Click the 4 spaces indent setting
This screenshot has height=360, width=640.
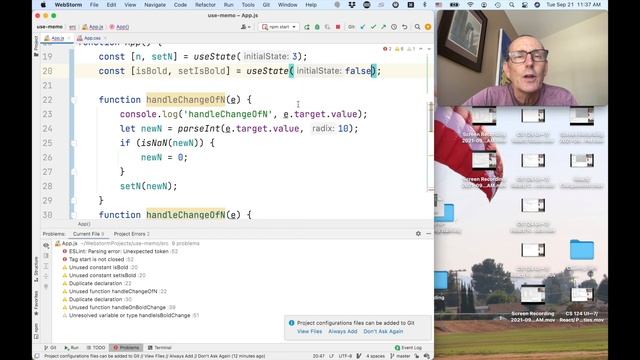pyautogui.click(x=375, y=356)
